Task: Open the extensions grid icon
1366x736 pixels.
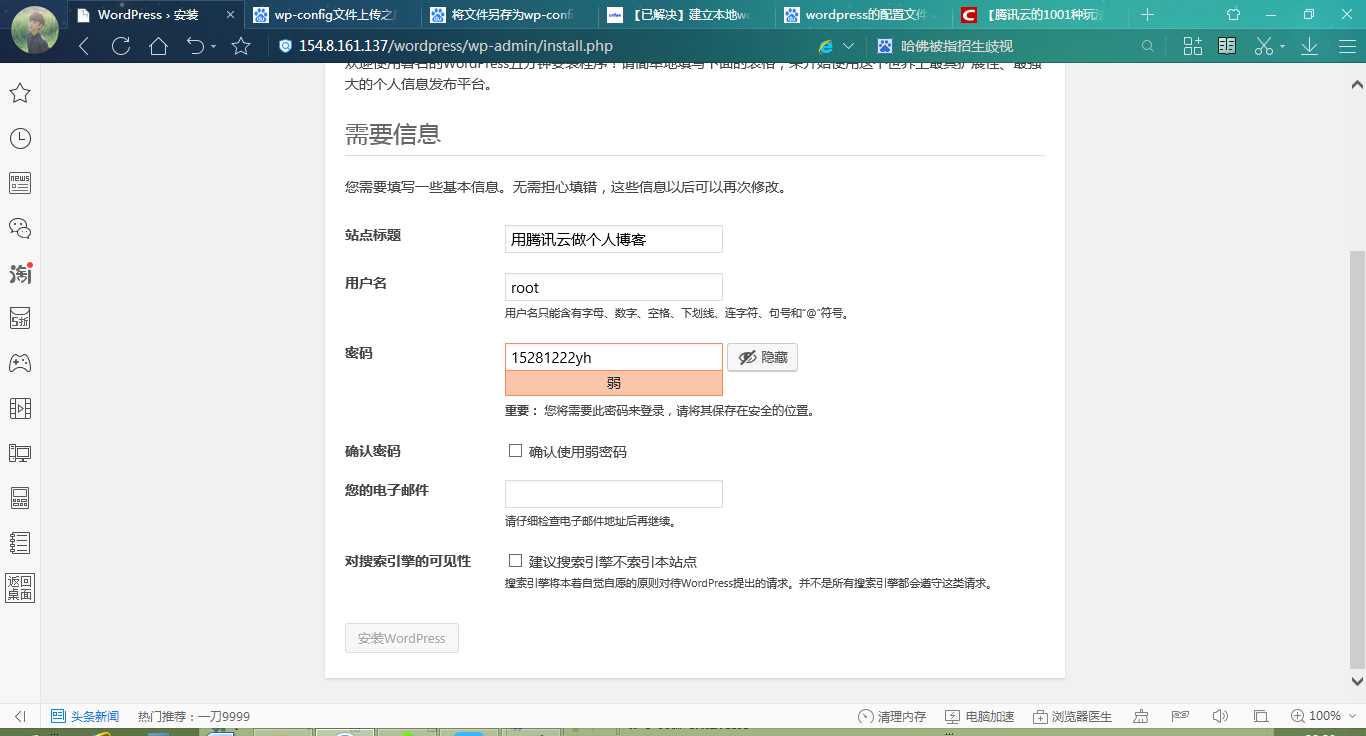Action: coord(1192,46)
